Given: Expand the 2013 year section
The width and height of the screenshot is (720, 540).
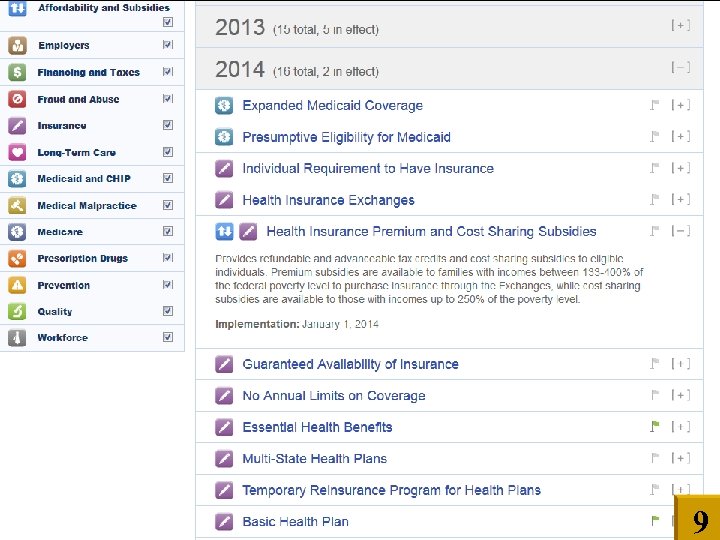Looking at the screenshot, I should tap(680, 26).
